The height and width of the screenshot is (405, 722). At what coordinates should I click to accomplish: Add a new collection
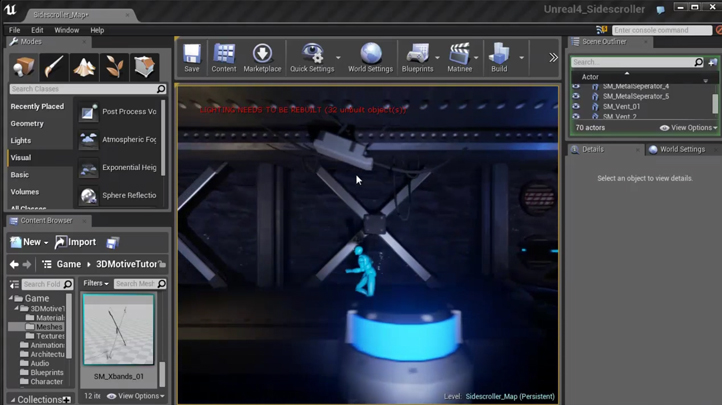[x=67, y=399]
